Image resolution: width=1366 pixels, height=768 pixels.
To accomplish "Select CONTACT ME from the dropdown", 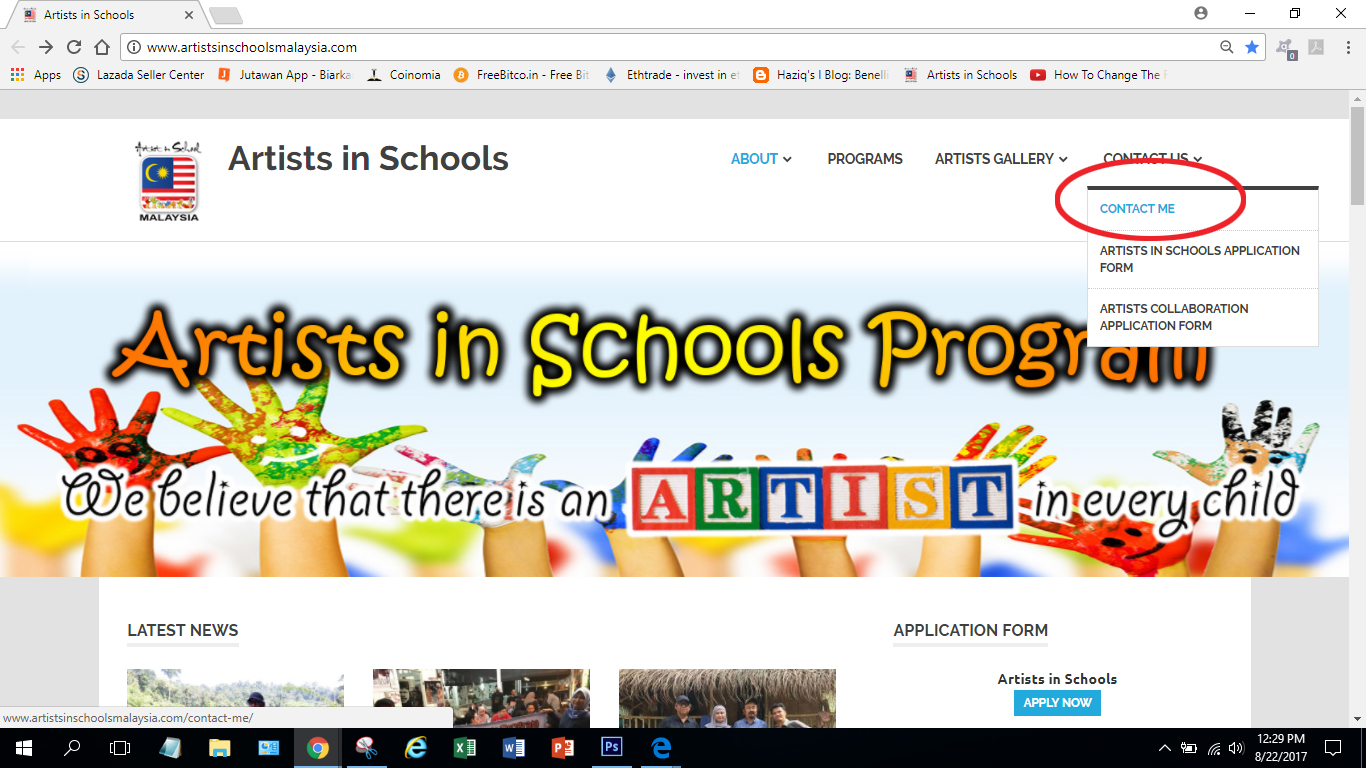I will pos(1137,209).
